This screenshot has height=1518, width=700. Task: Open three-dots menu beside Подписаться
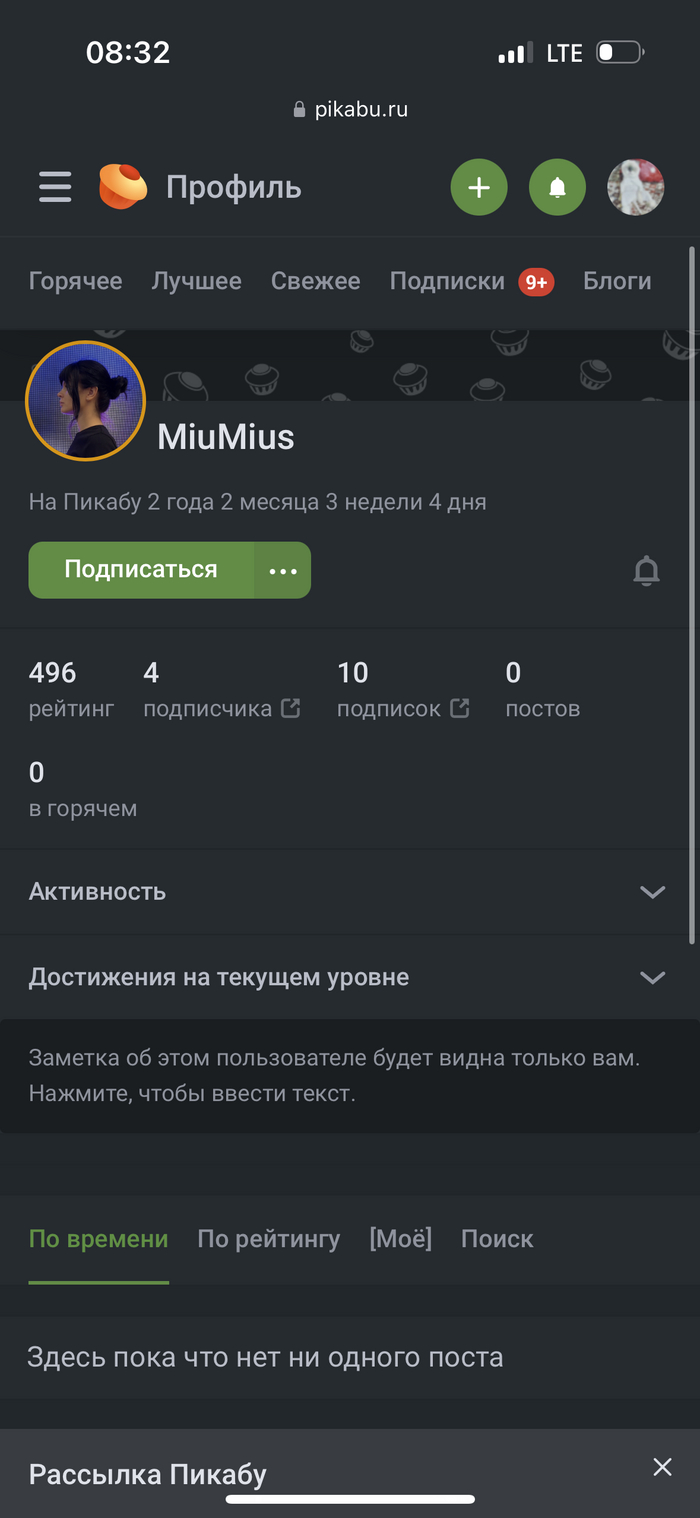[283, 571]
